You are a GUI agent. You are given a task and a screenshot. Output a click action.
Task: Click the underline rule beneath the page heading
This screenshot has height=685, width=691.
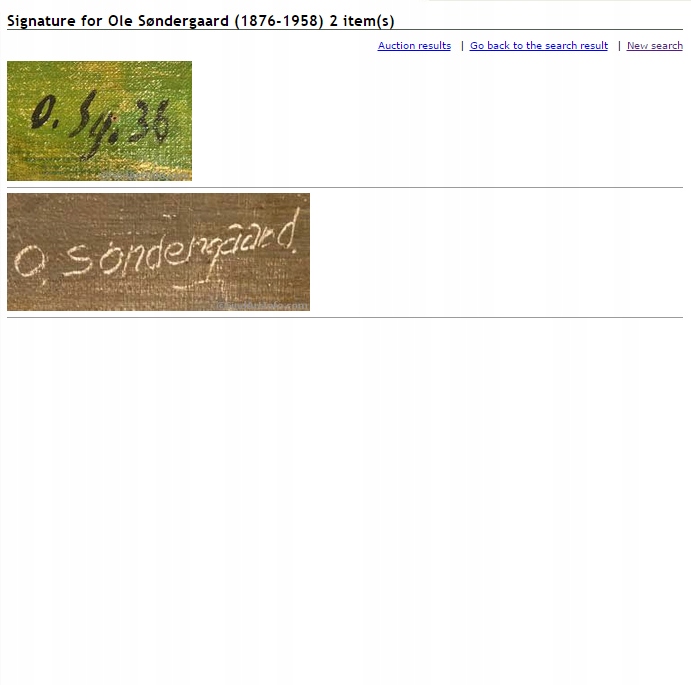[345, 30]
